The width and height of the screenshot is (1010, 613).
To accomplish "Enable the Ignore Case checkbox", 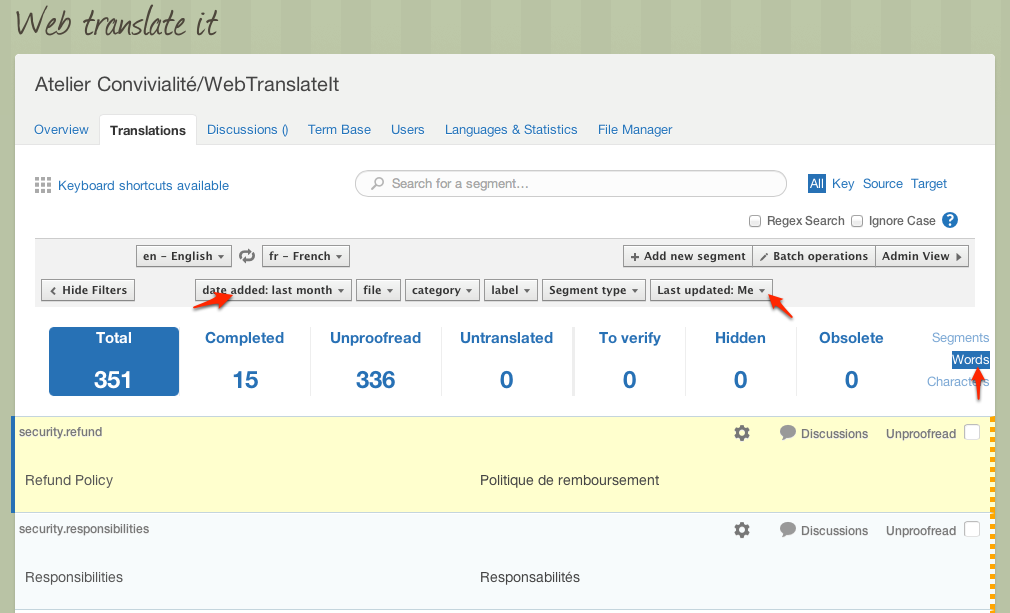I will [x=857, y=221].
